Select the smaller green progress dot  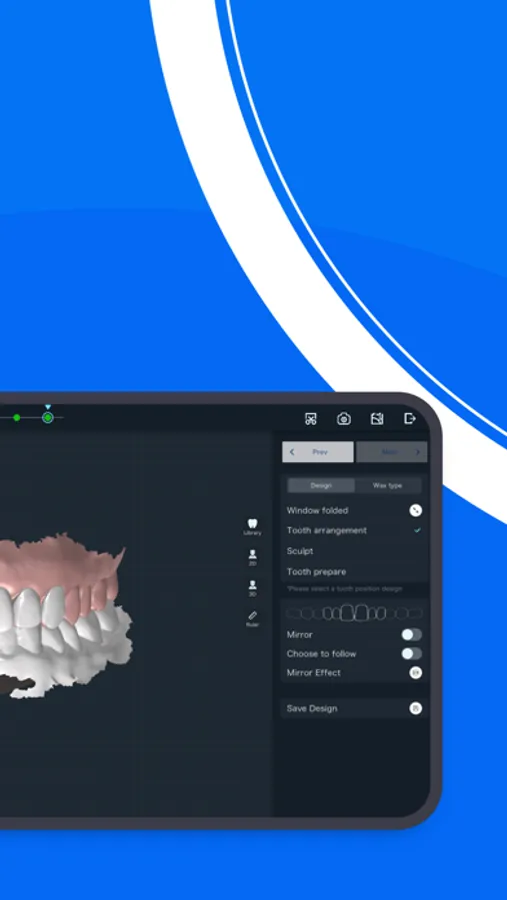(17, 418)
